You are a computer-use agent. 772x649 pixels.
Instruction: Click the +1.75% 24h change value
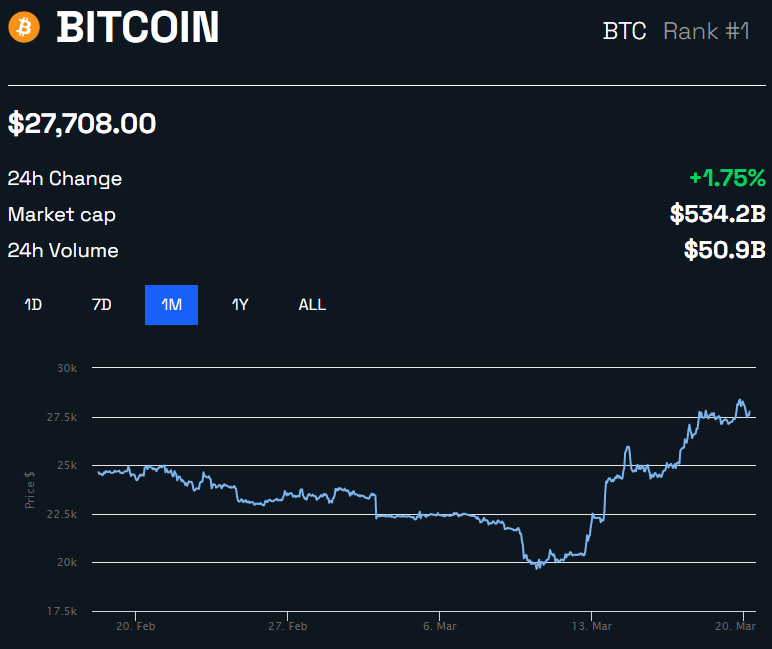click(728, 178)
